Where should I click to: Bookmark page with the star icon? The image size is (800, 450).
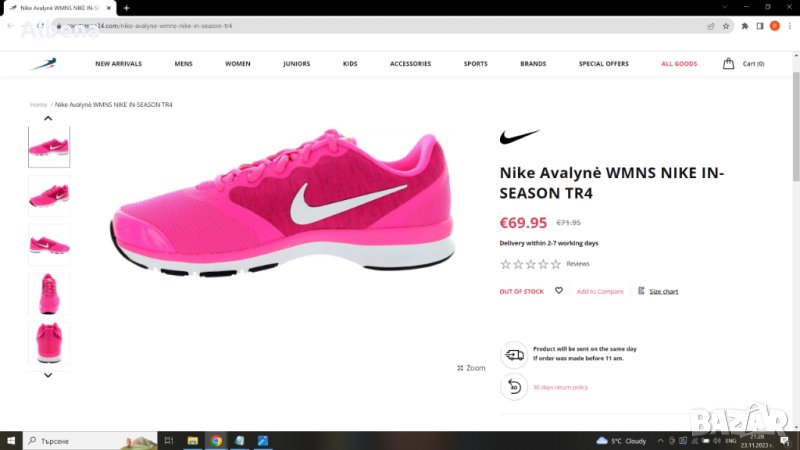[726, 26]
